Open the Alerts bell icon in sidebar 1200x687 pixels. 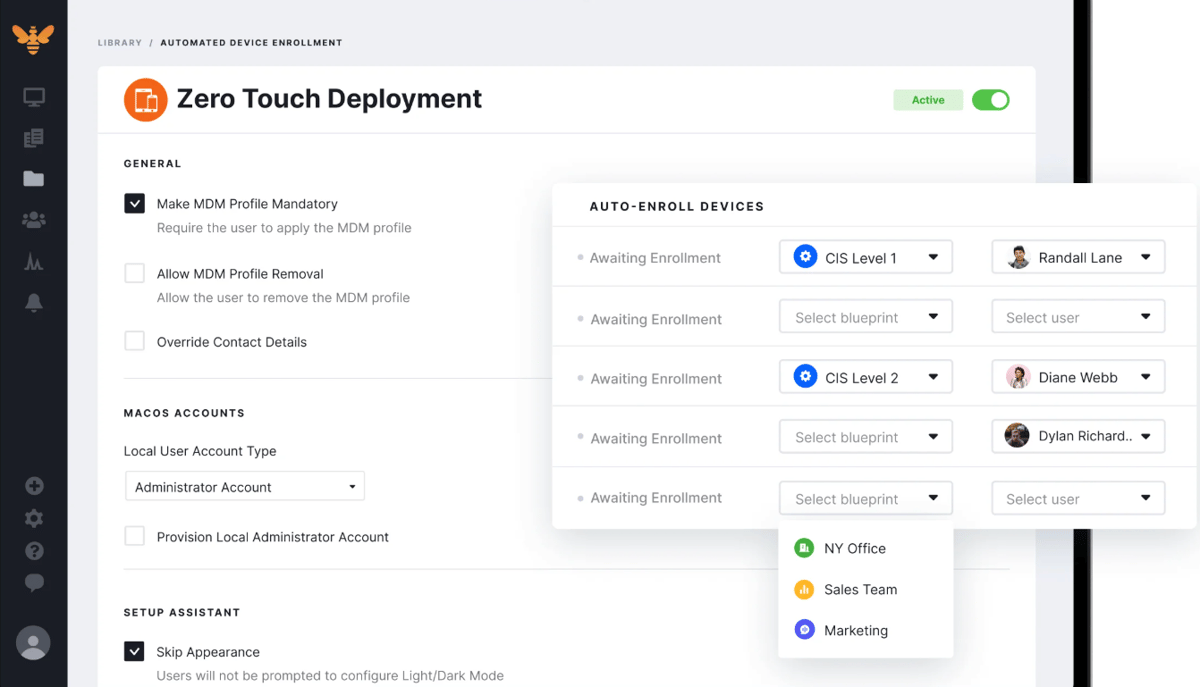click(34, 303)
